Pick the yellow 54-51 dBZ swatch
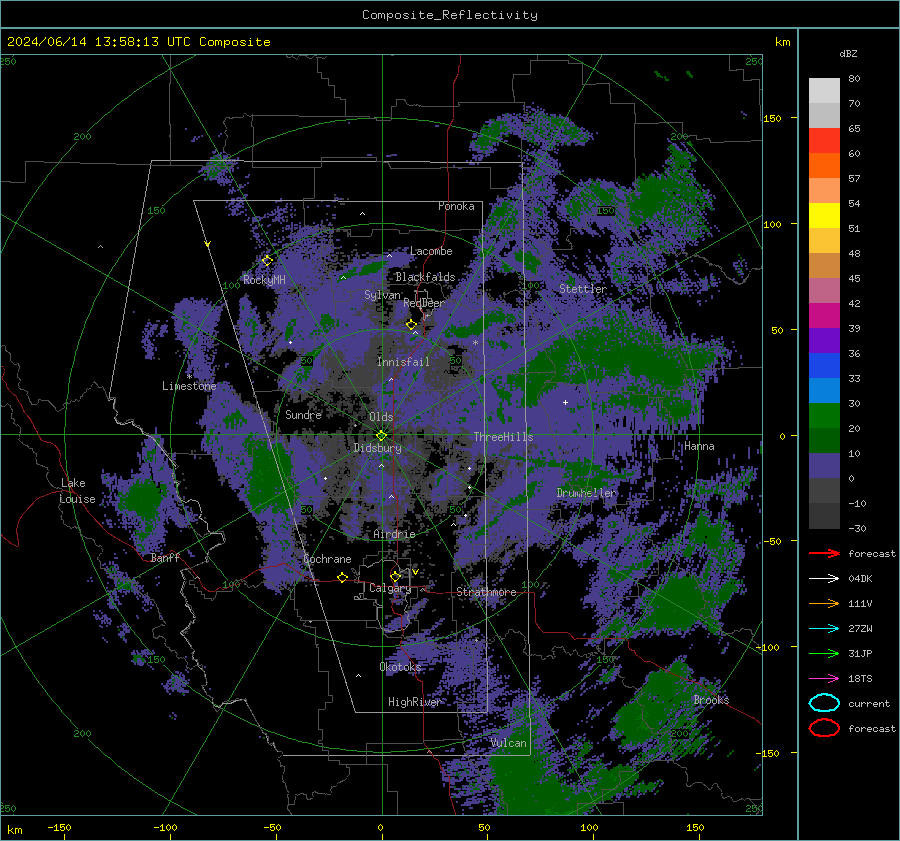900x841 pixels. click(824, 216)
